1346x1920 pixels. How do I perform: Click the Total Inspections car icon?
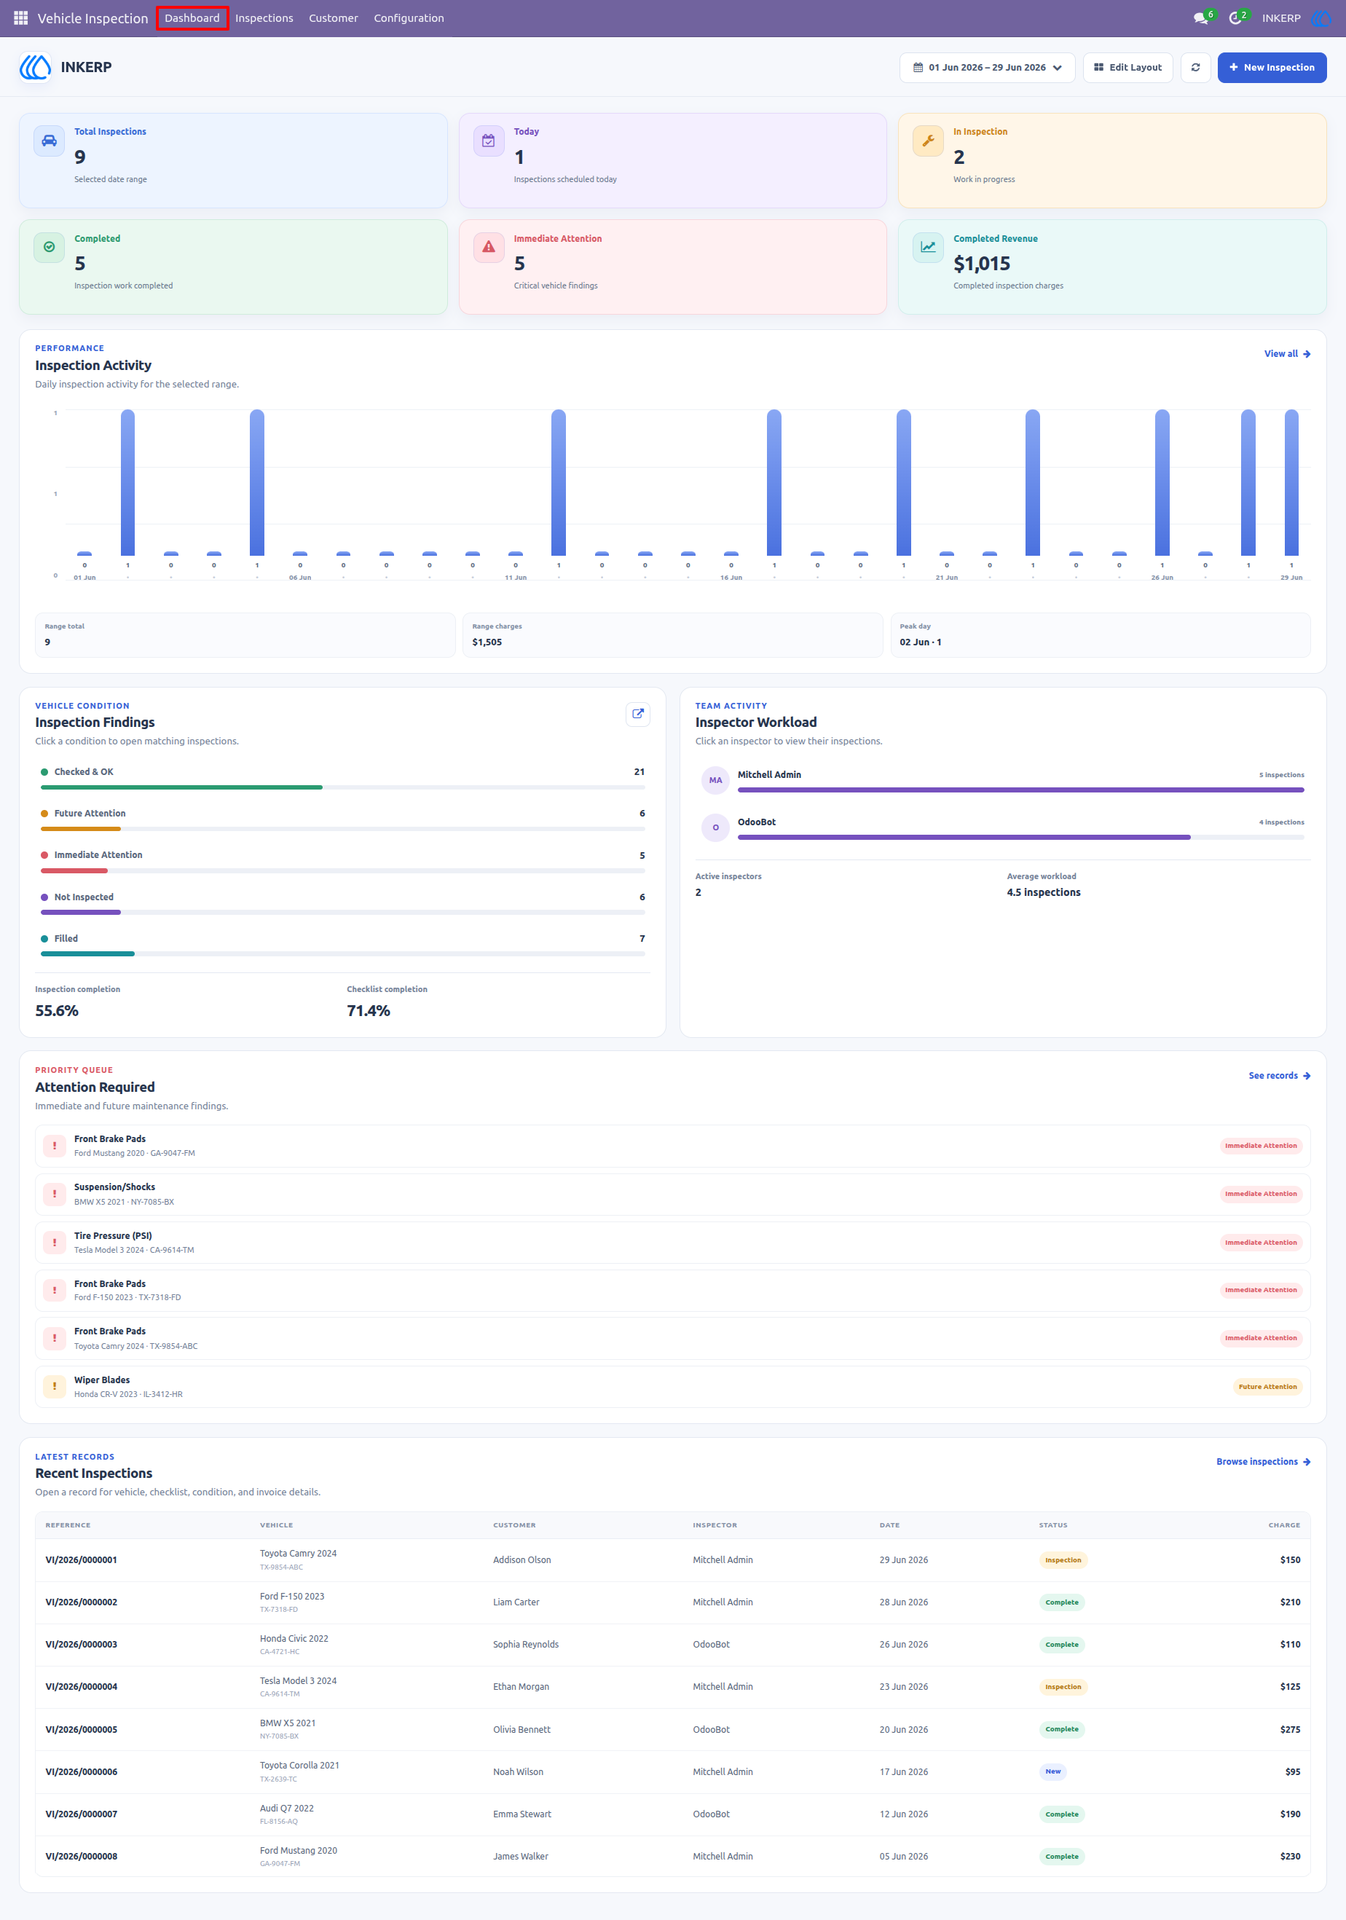(49, 141)
